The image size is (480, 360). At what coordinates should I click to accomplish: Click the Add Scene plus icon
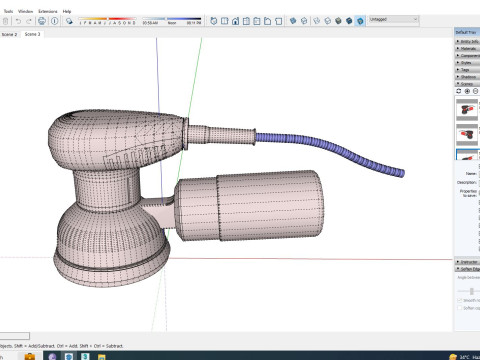pos(467,91)
